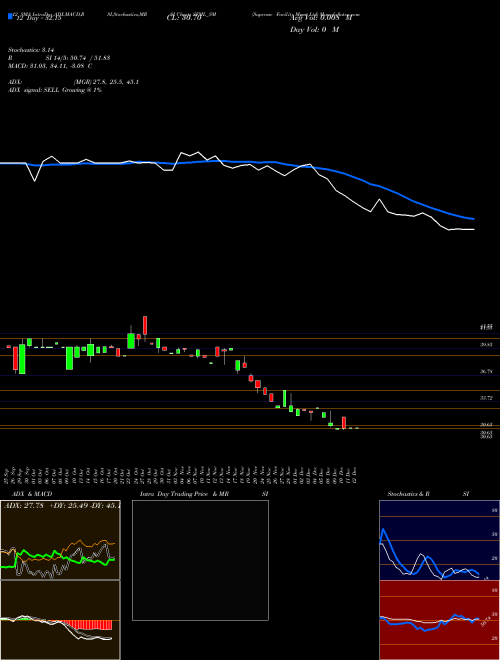This screenshot has width=500, height=660.
Task: Click the 33.72 price axis label
Action: 487,398
